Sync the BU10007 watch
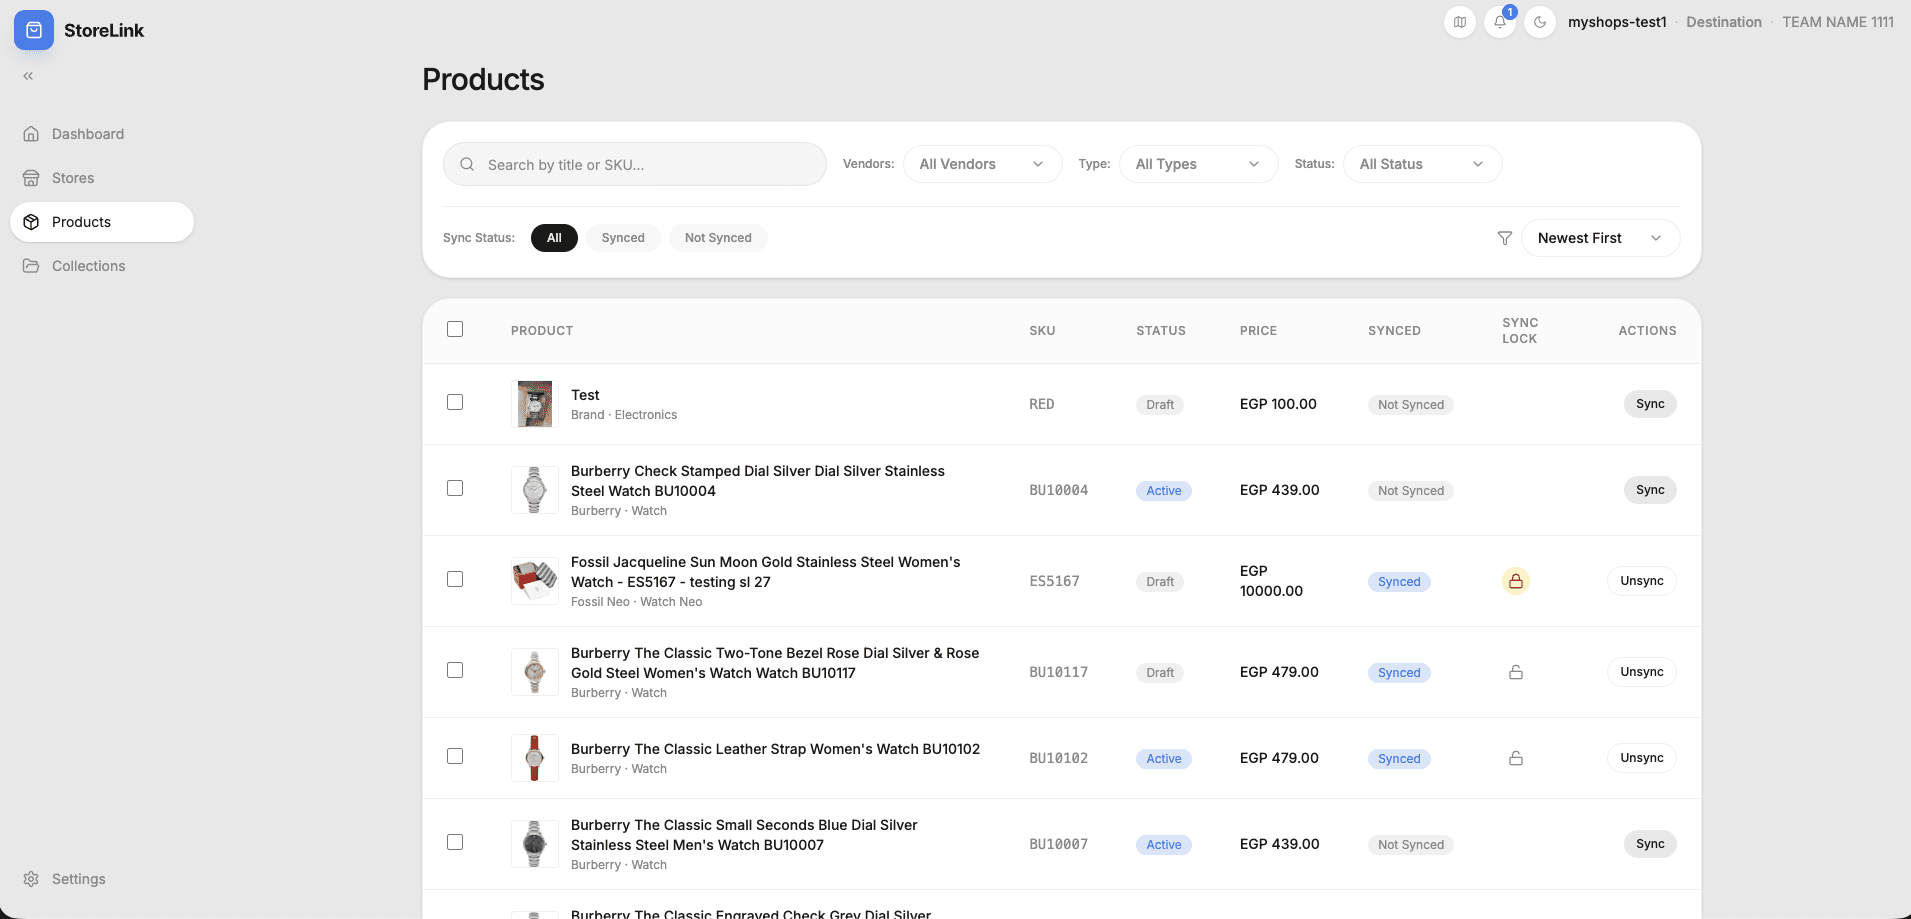Screen dimensions: 1911x919 tap(1650, 844)
